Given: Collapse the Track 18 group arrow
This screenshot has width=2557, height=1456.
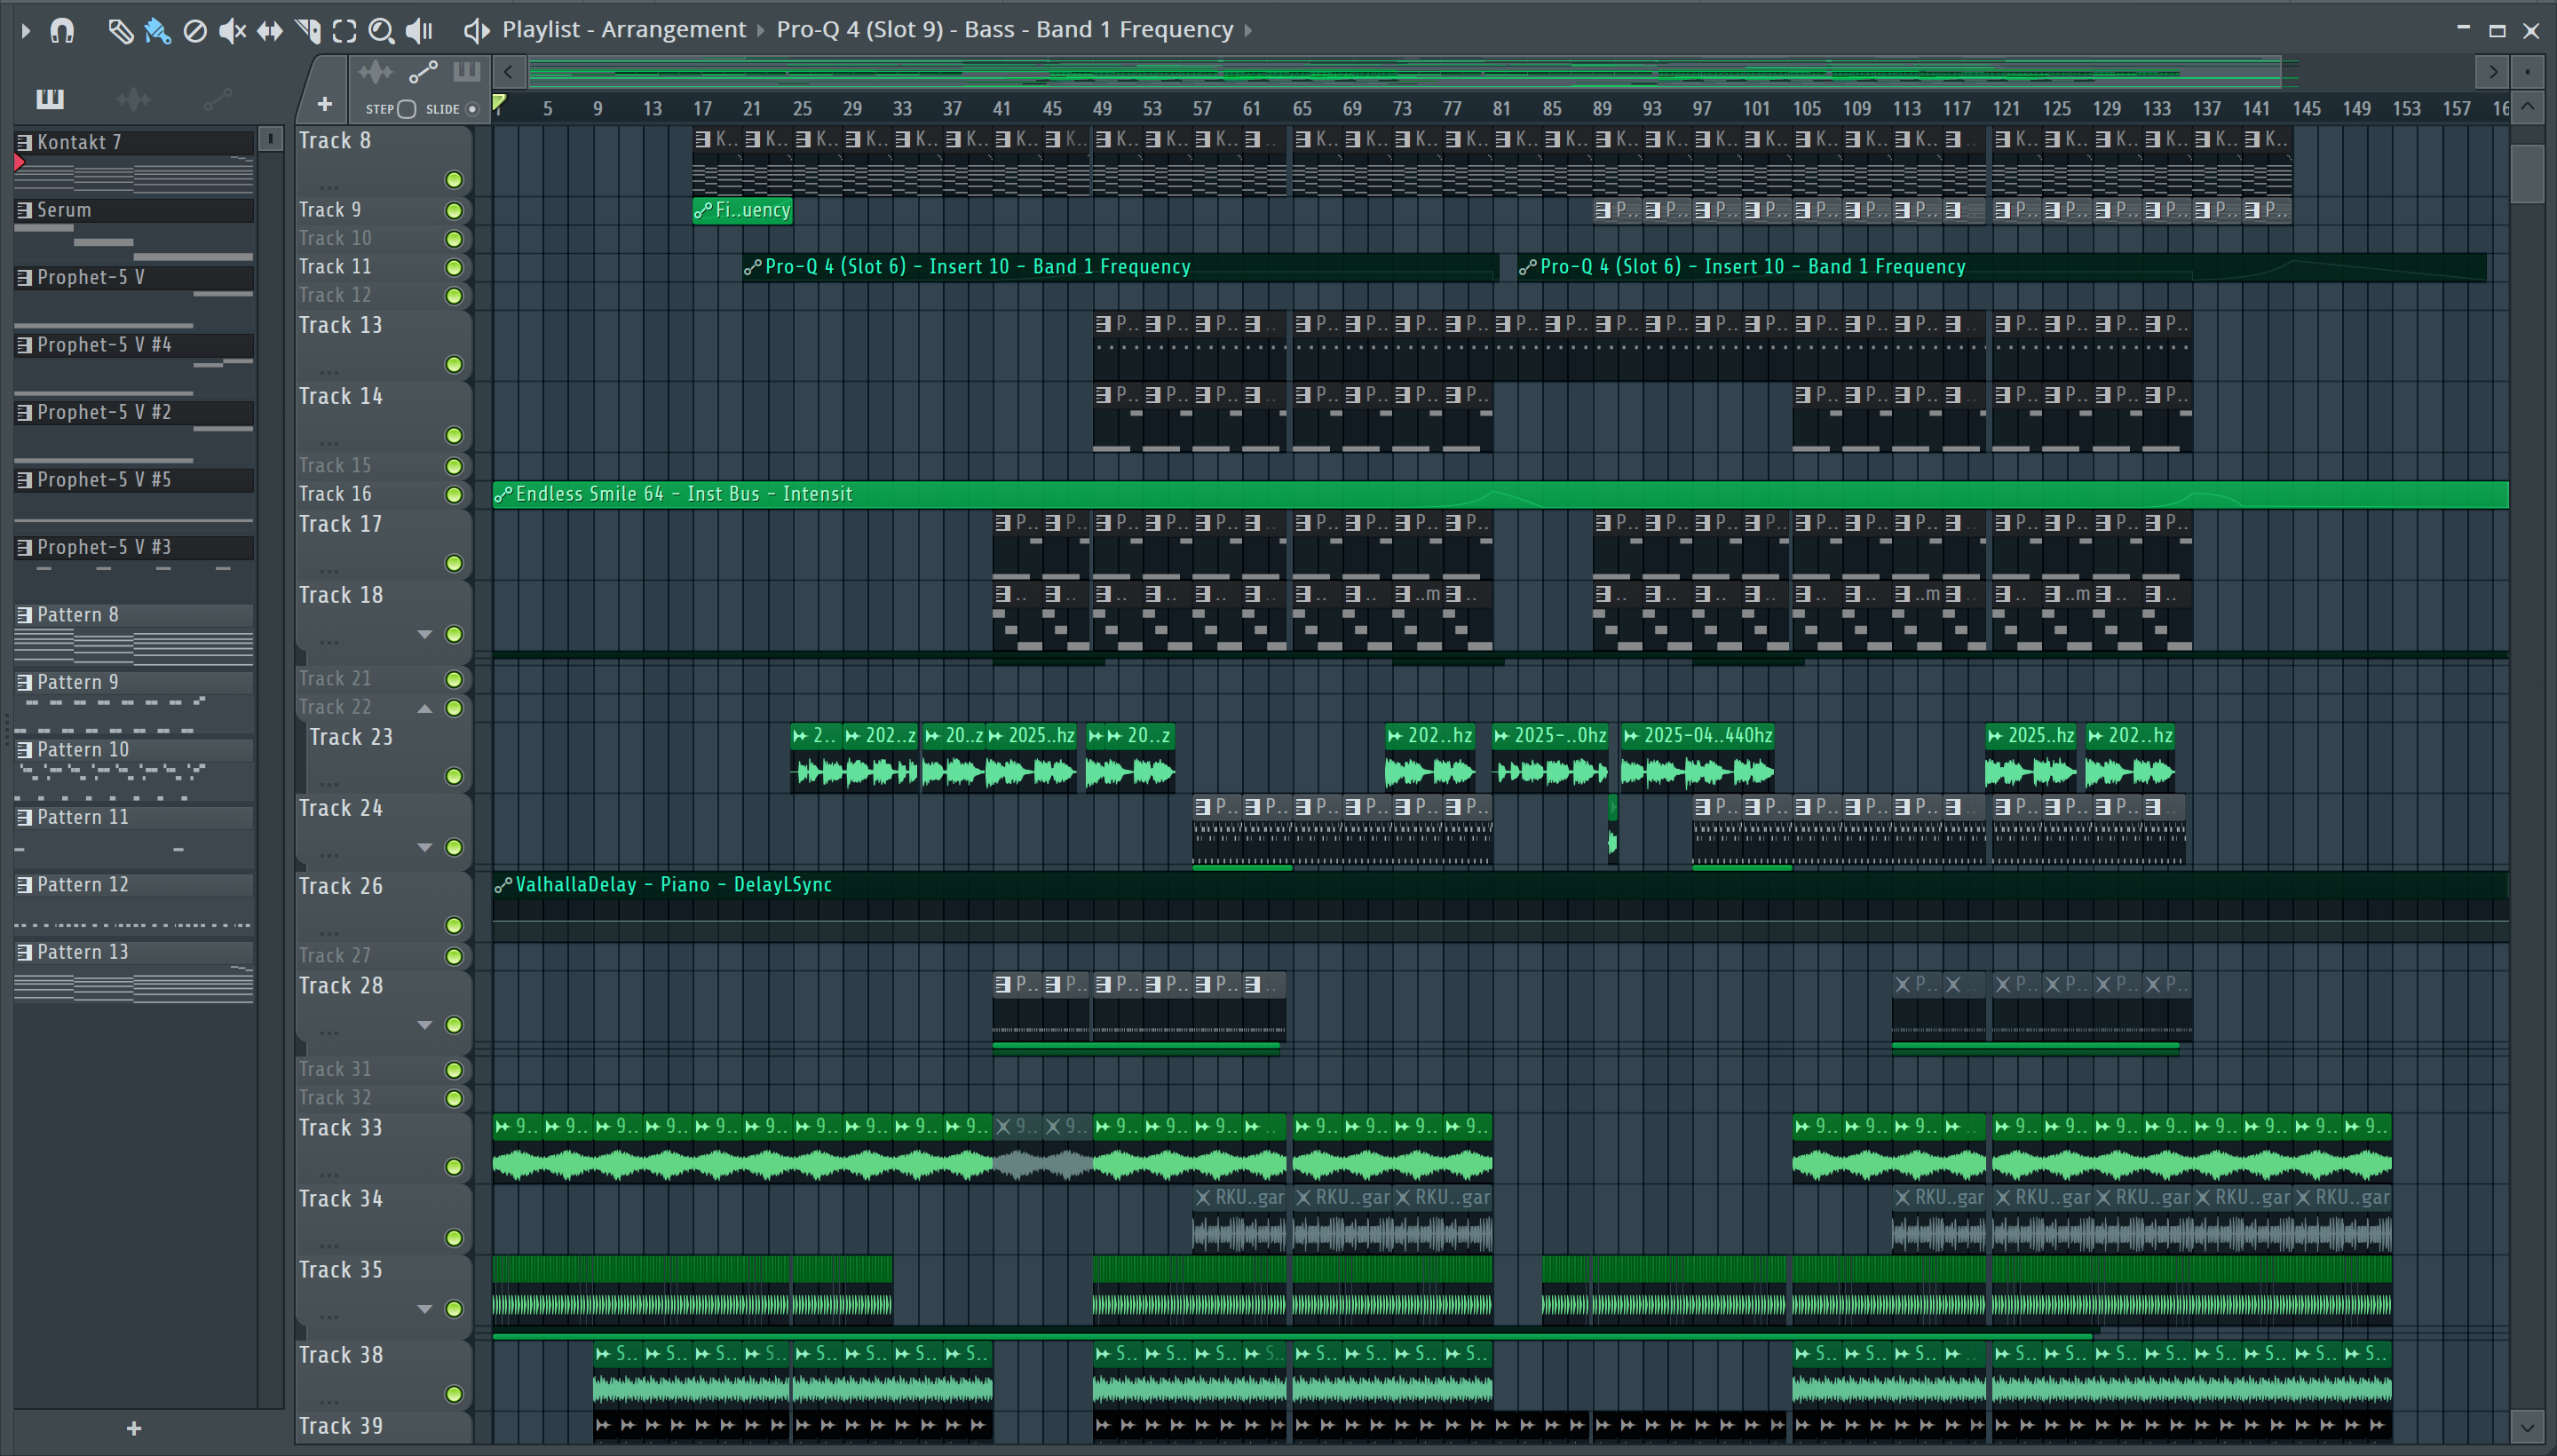Looking at the screenshot, I should click(425, 635).
